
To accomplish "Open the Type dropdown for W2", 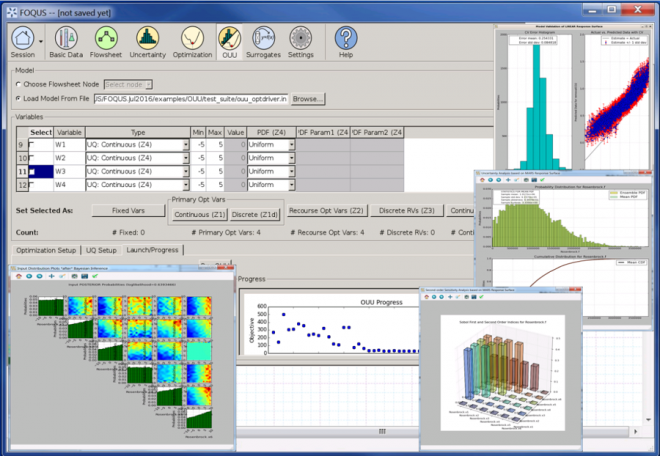I will coord(186,158).
